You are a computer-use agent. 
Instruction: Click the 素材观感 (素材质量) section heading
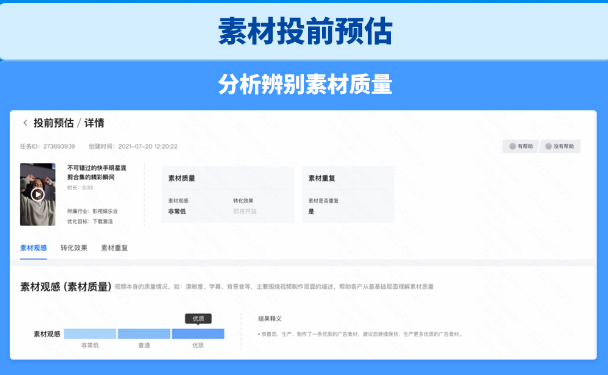click(x=66, y=287)
